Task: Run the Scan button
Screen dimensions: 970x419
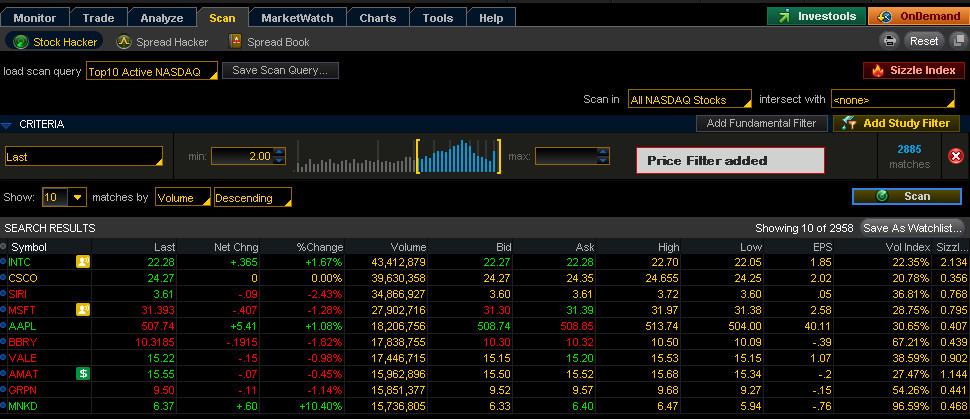Action: pyautogui.click(x=906, y=196)
